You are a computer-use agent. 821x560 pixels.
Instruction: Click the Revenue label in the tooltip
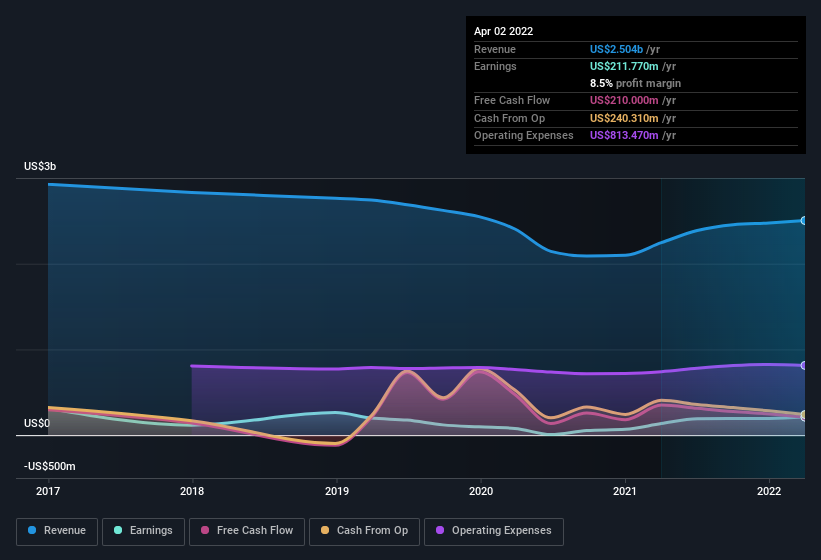coord(495,49)
